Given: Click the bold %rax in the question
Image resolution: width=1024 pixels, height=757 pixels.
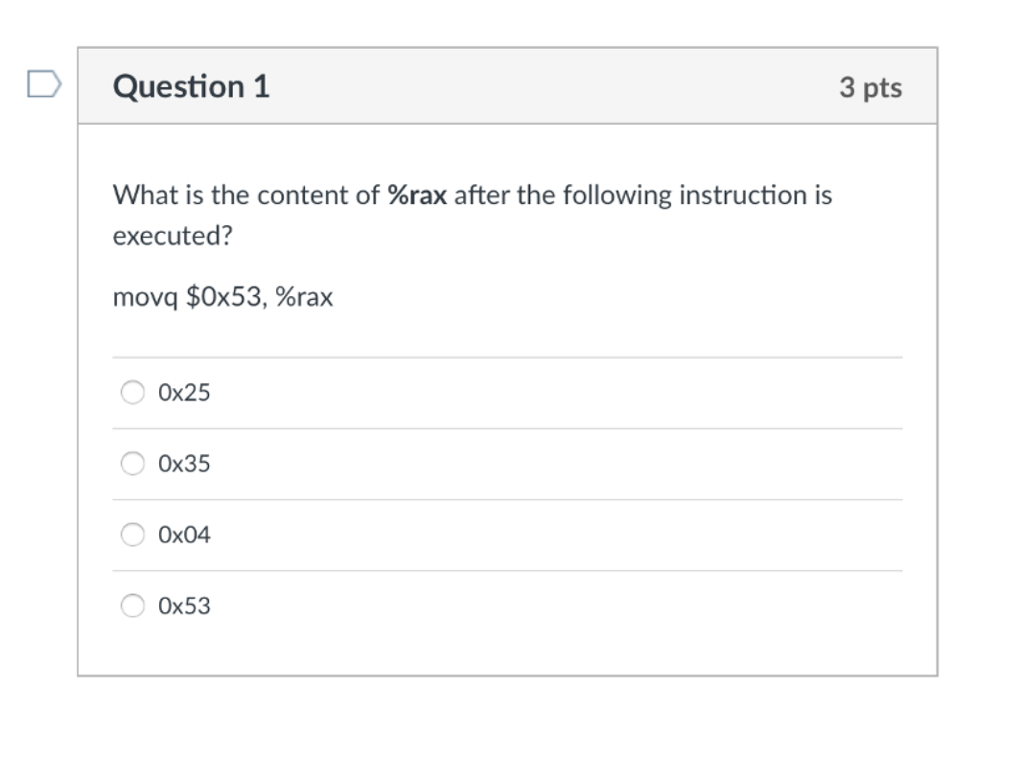Looking at the screenshot, I should pyautogui.click(x=416, y=195).
